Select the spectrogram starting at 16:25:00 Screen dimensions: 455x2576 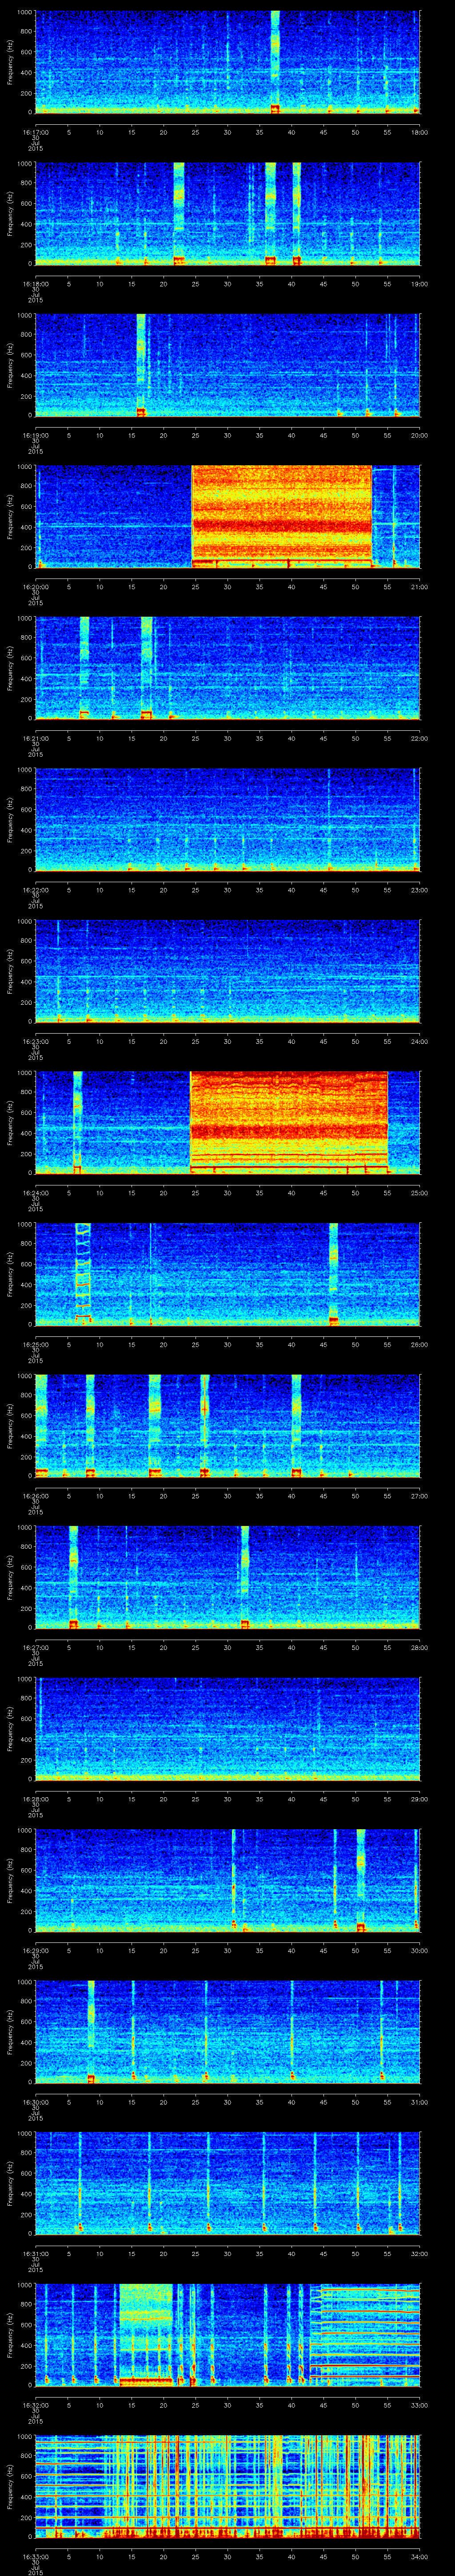pyautogui.click(x=227, y=1274)
